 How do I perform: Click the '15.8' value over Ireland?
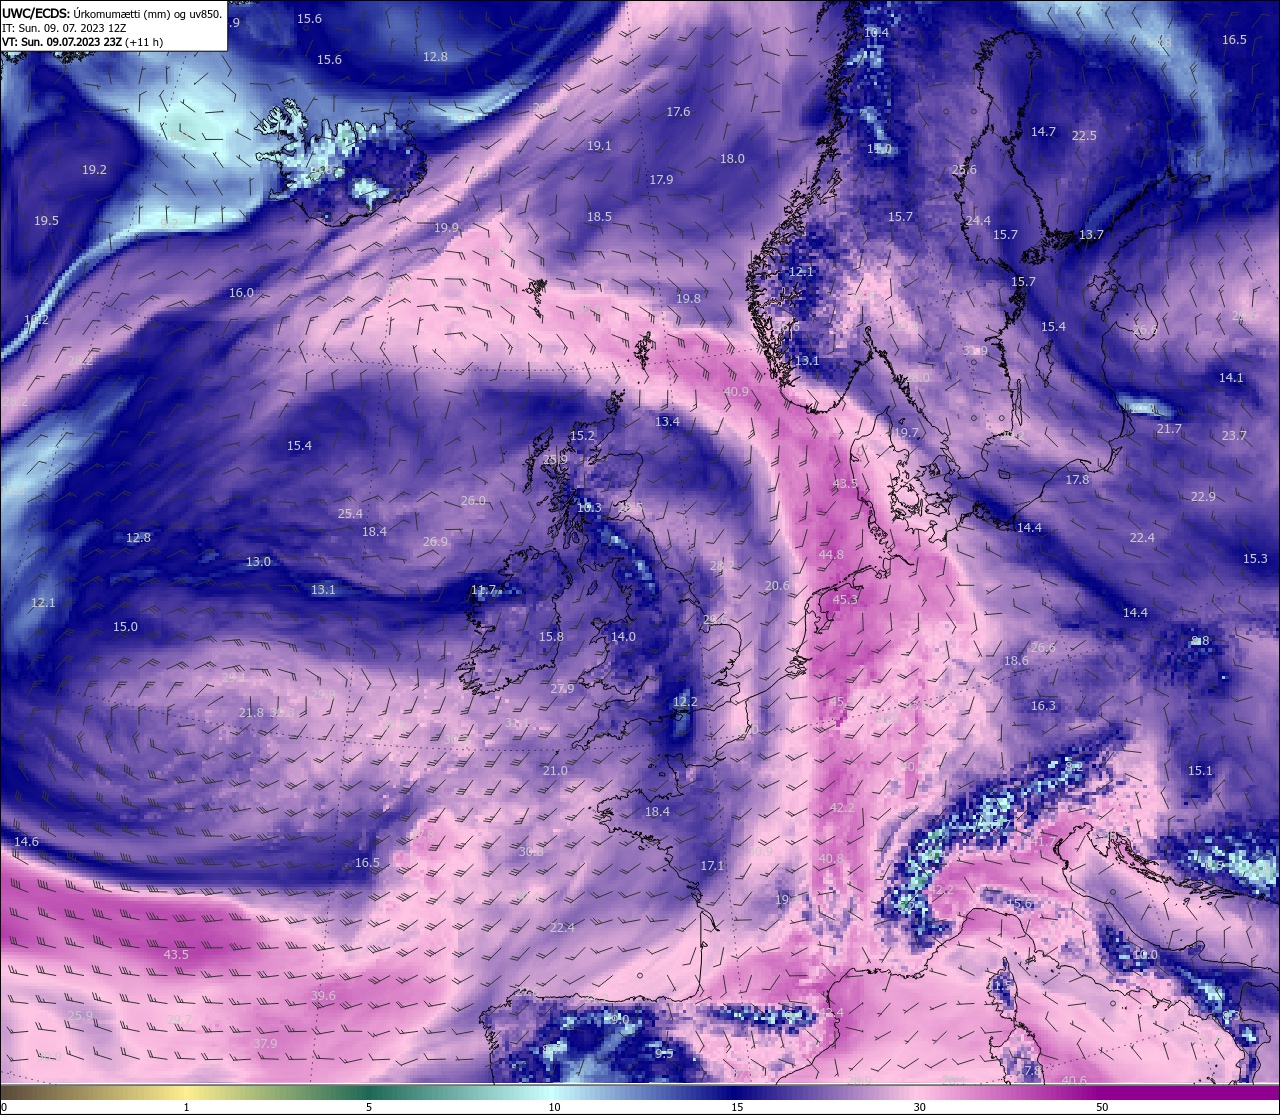551,637
